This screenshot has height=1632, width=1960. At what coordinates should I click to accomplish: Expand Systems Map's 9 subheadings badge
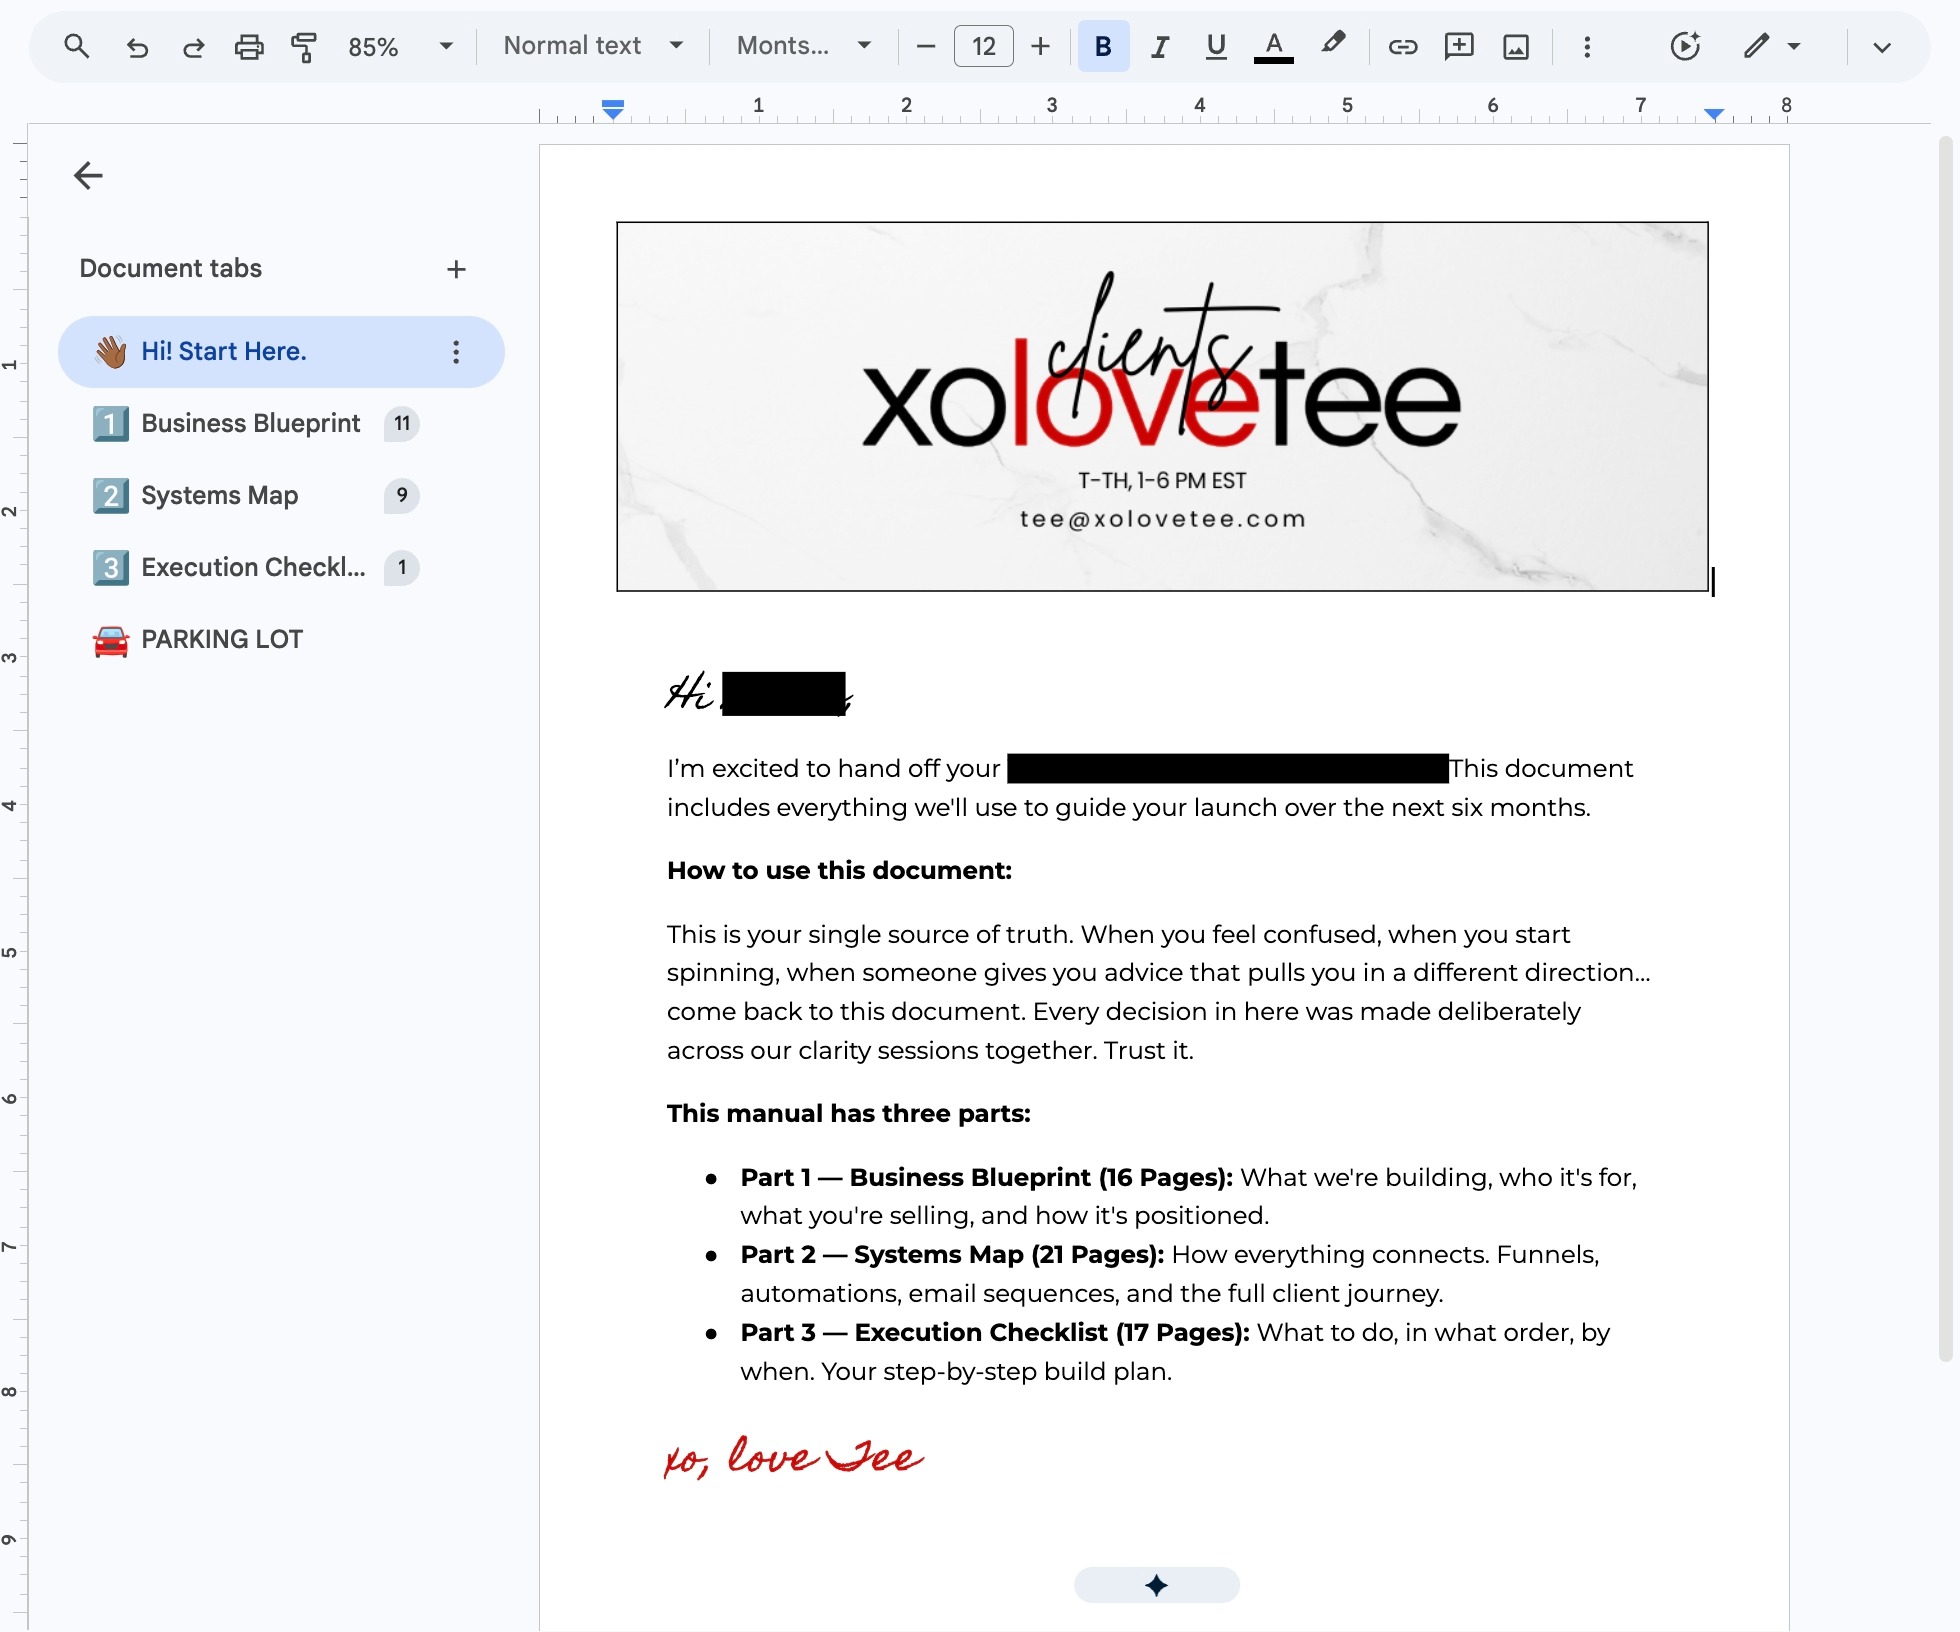tap(402, 496)
